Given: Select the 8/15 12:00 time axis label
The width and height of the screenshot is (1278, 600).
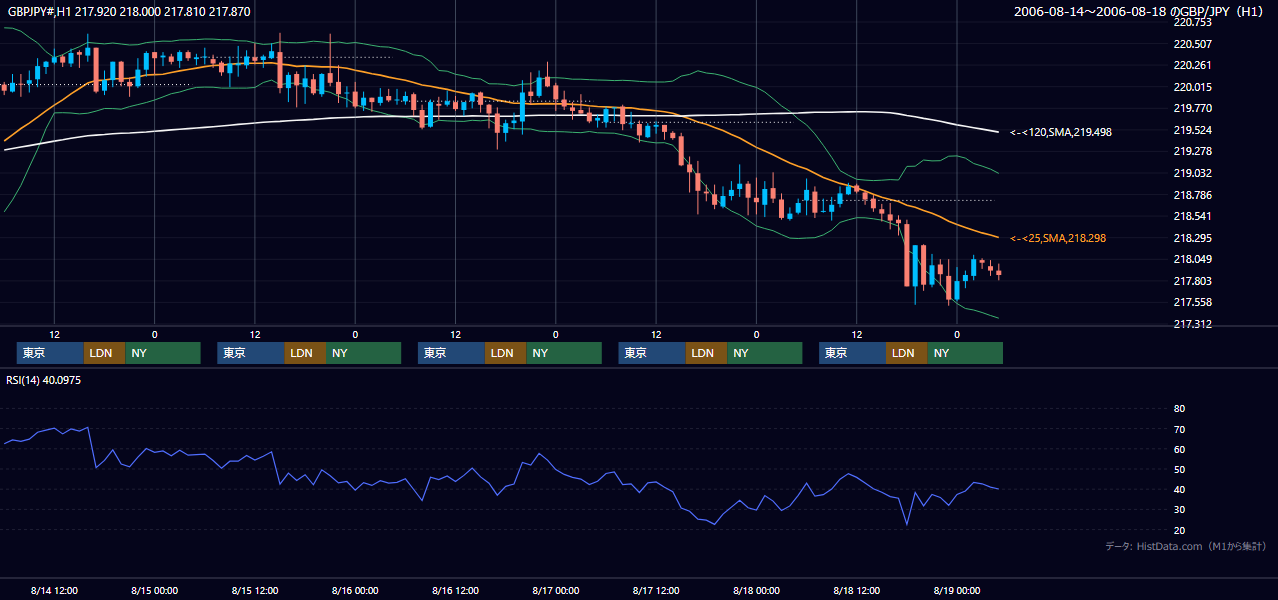Looking at the screenshot, I should pos(254,590).
